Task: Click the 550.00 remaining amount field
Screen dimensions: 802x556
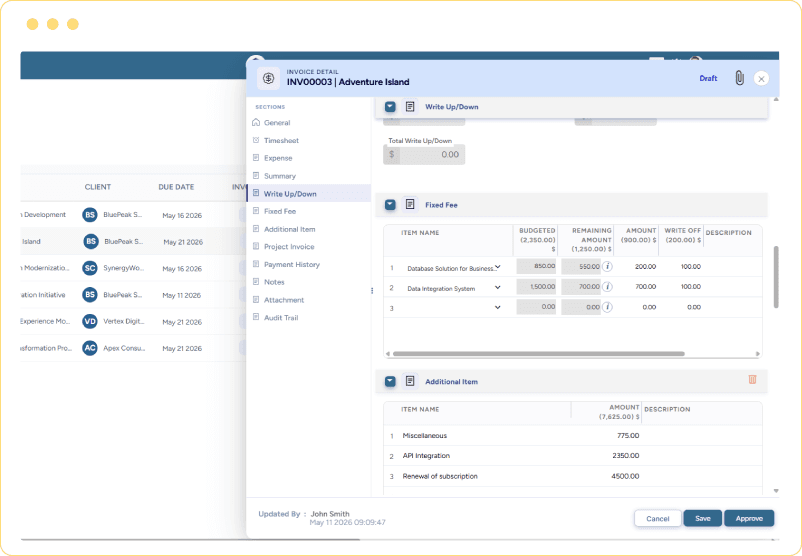Action: tap(581, 266)
